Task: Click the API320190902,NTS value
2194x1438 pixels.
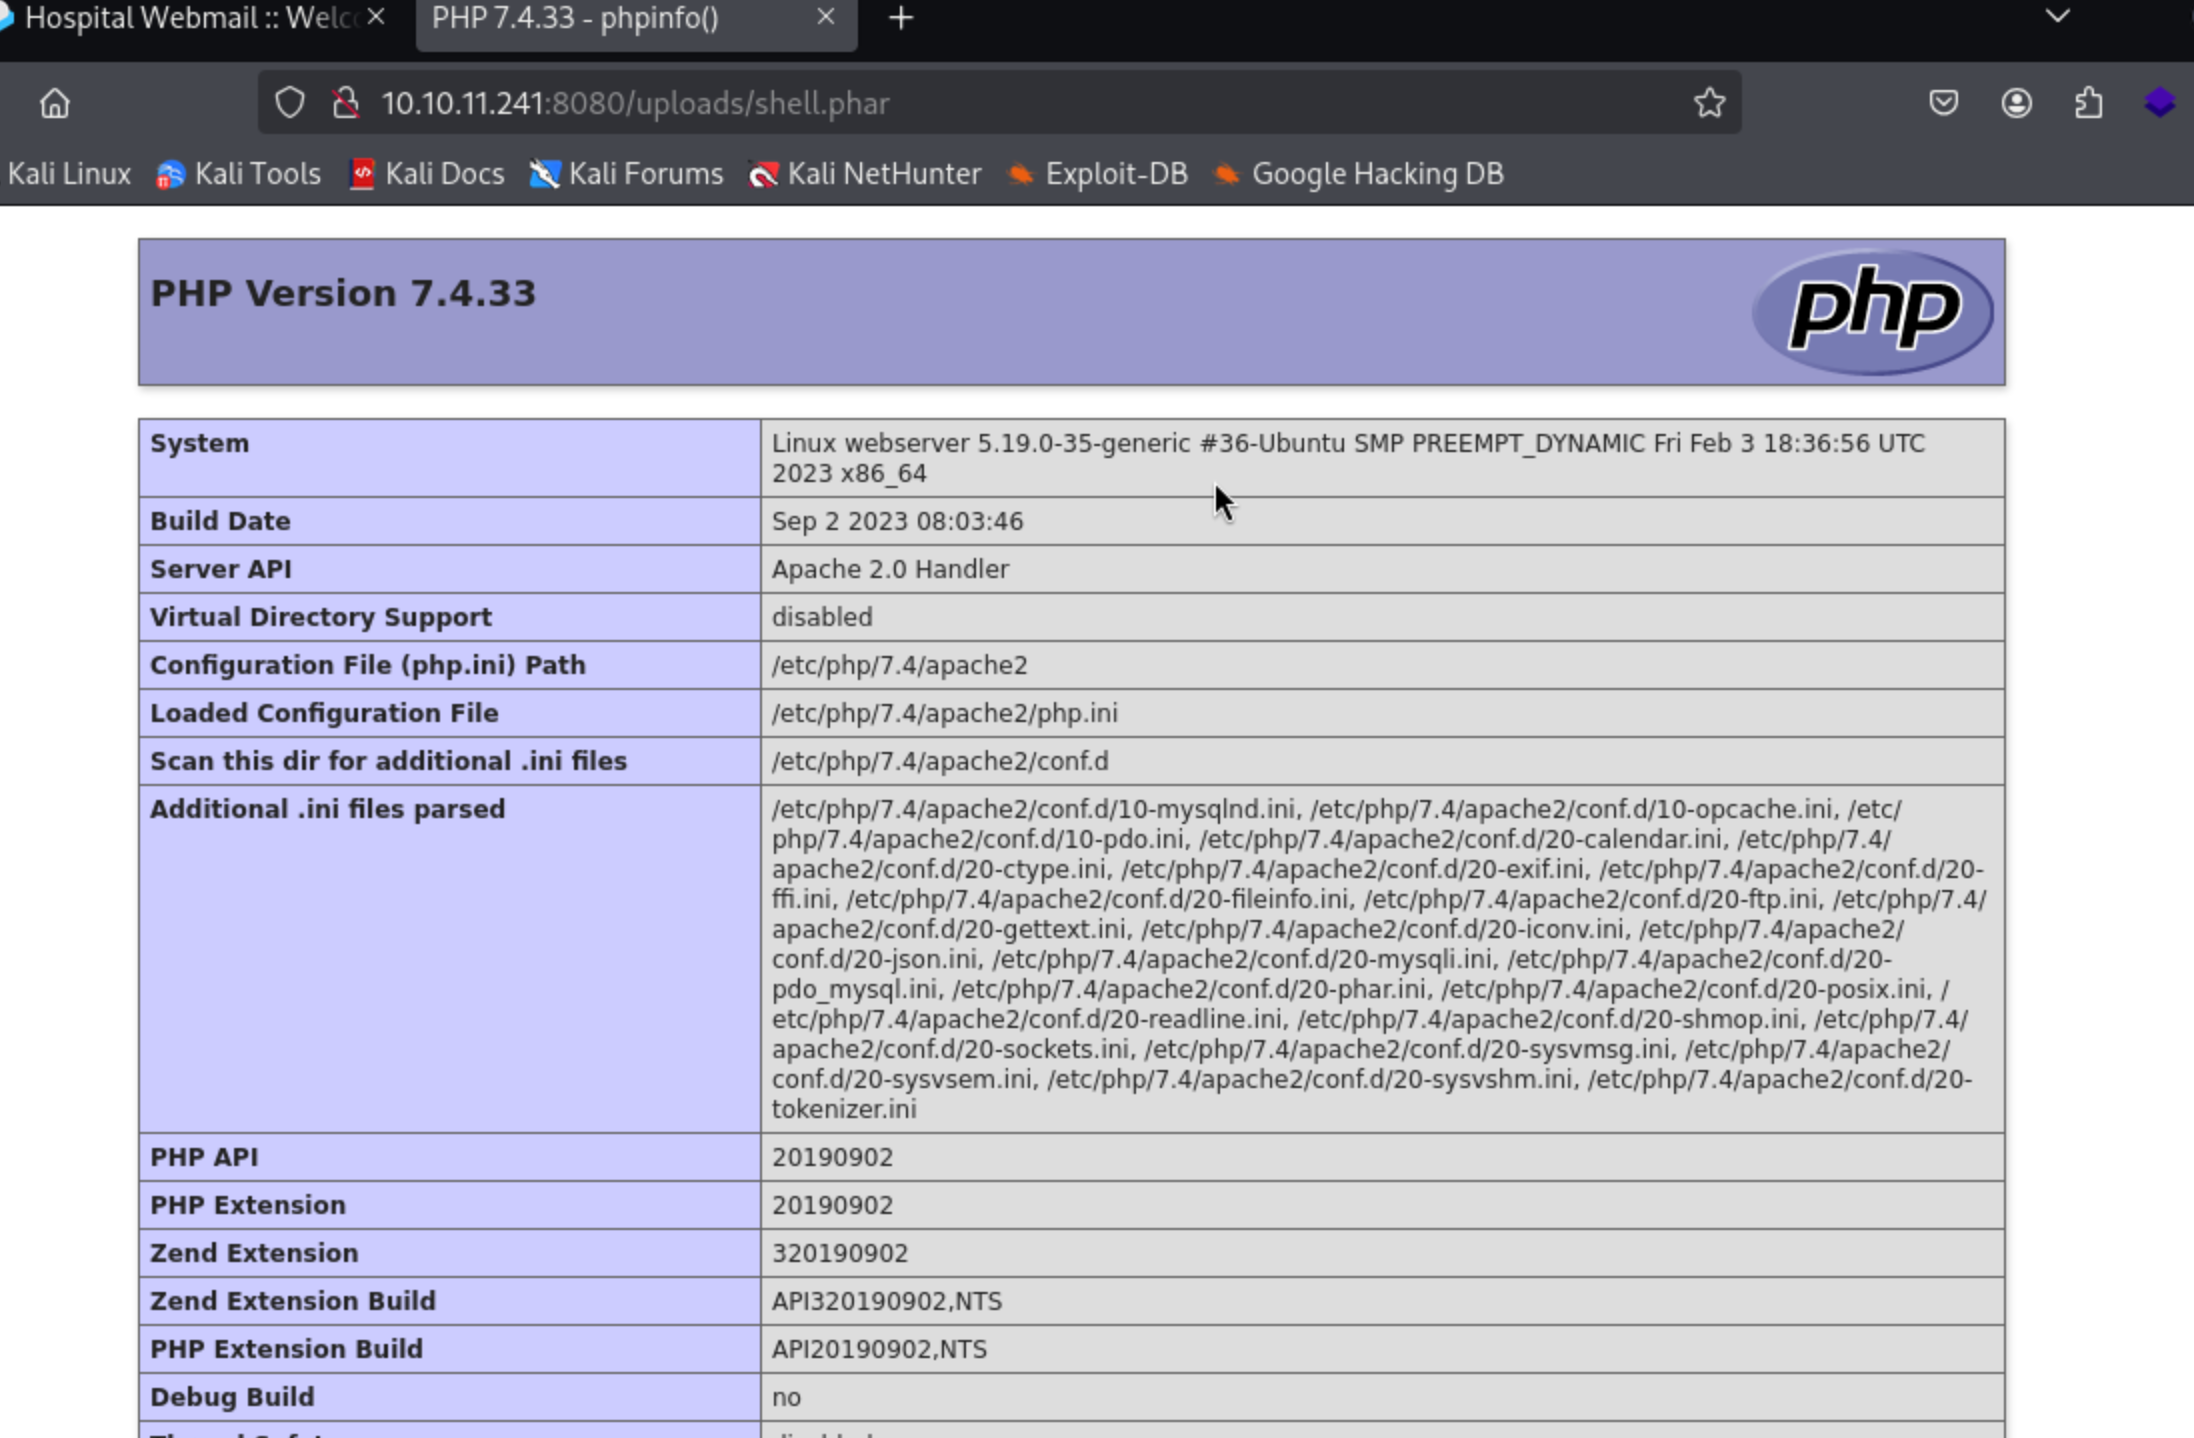Action: click(x=887, y=1301)
